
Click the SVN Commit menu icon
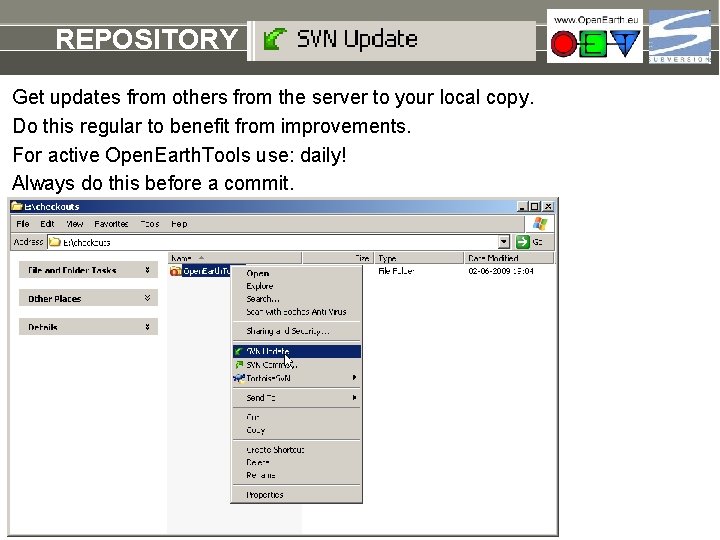point(239,365)
